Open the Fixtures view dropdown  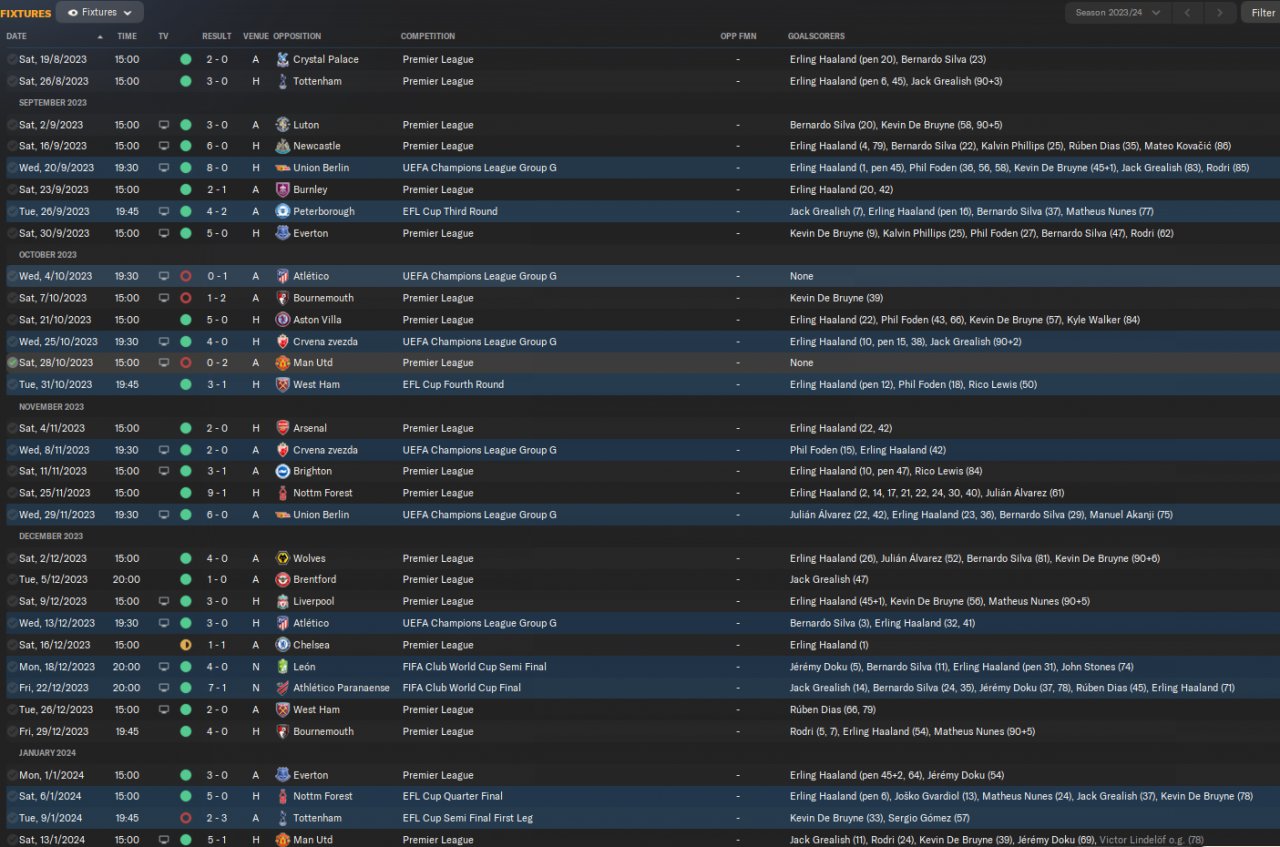click(x=100, y=13)
